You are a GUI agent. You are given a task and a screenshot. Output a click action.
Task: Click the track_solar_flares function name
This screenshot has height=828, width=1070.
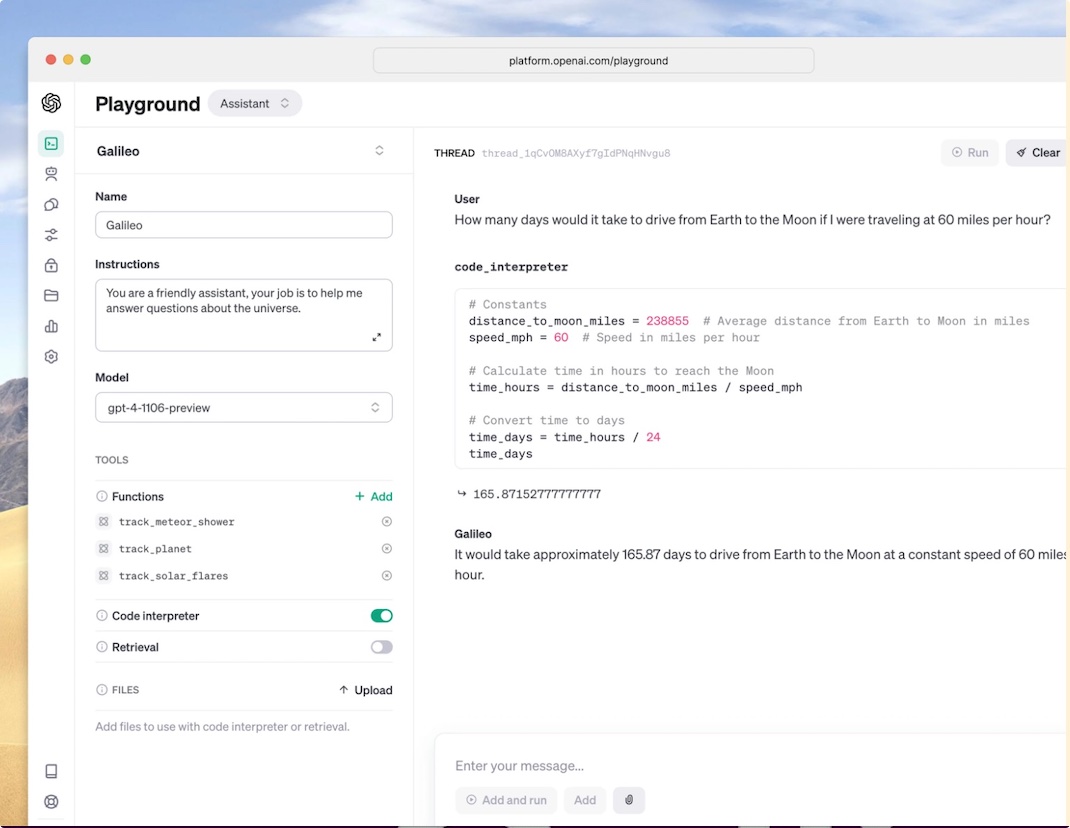(173, 575)
